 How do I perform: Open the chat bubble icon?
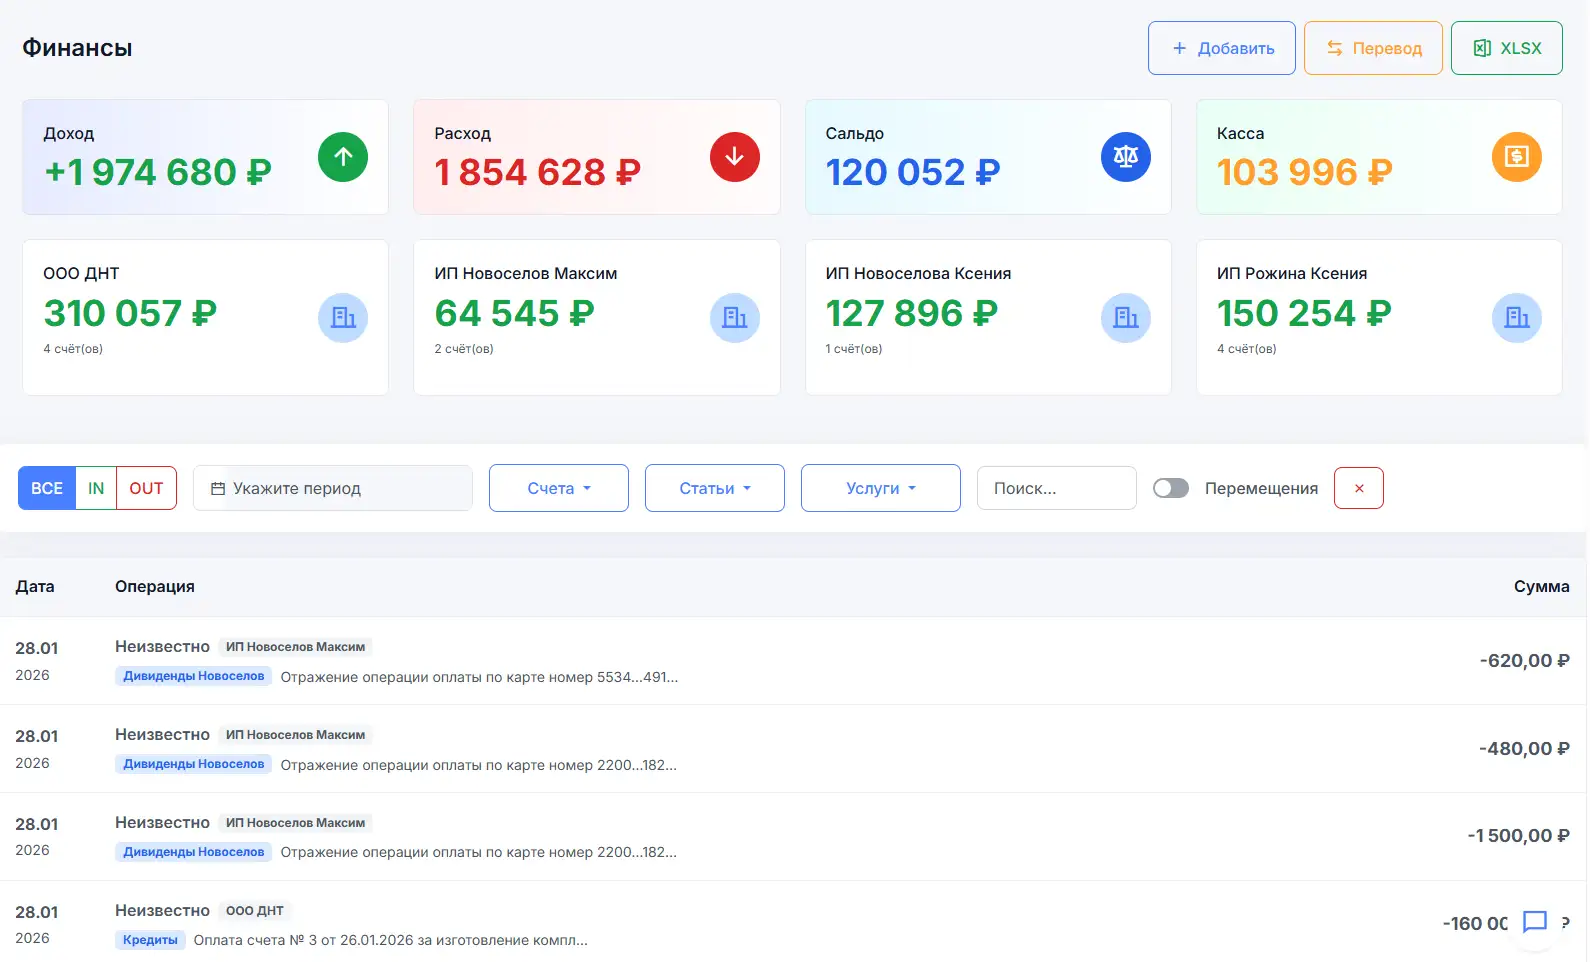1534,922
